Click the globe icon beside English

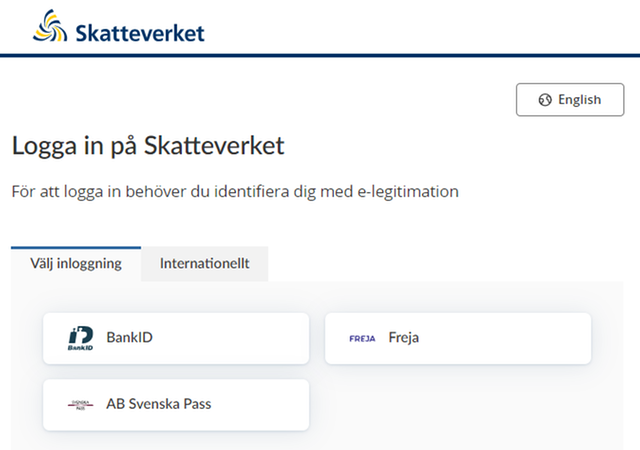pos(545,100)
